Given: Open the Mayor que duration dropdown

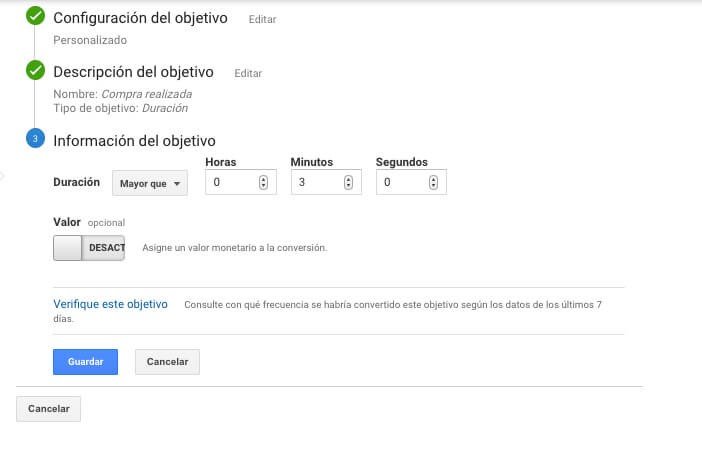Looking at the screenshot, I should [150, 184].
